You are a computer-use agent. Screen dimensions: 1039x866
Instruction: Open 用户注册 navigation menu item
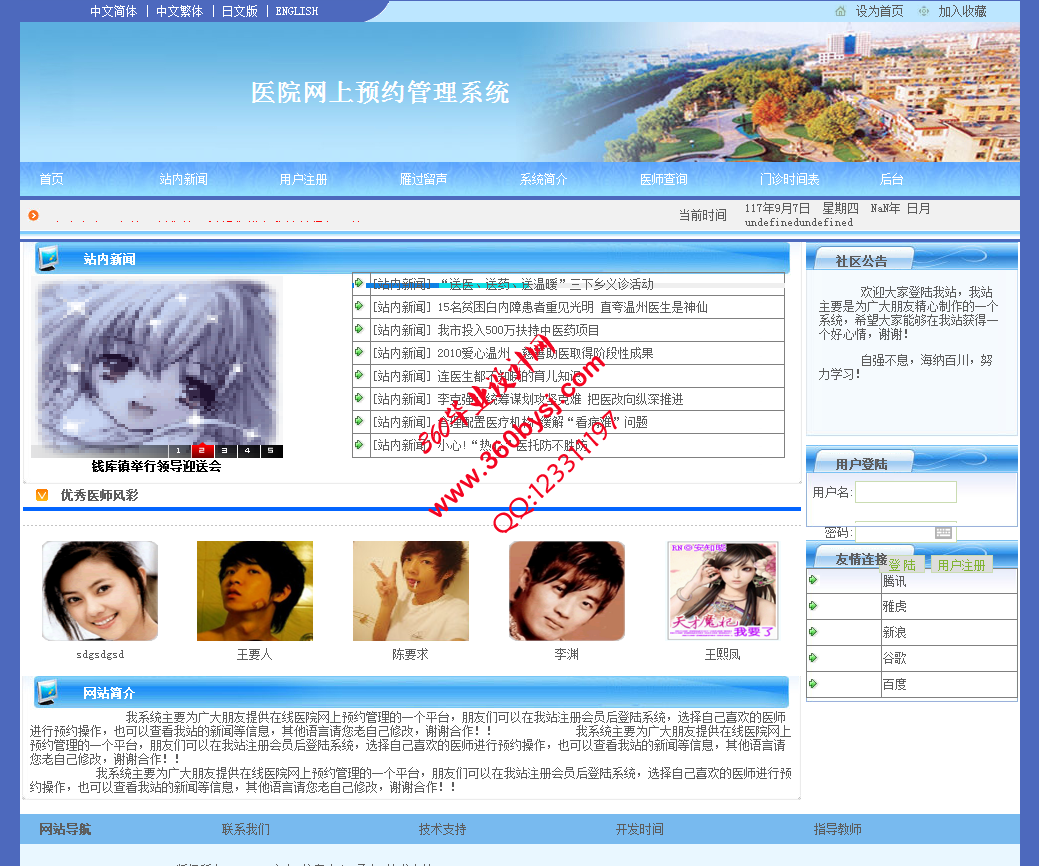pos(303,179)
